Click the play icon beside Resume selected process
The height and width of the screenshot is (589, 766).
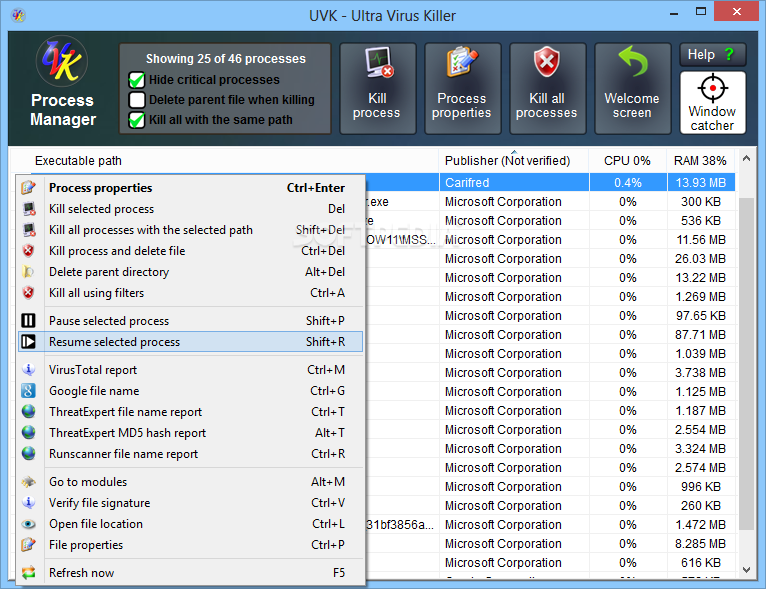[x=28, y=341]
